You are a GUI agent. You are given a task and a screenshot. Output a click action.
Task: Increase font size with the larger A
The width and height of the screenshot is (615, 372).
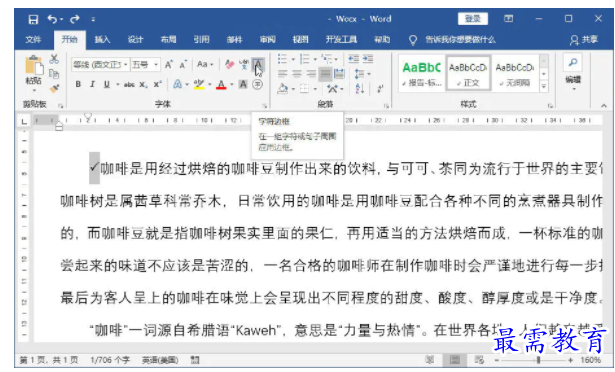coord(169,64)
